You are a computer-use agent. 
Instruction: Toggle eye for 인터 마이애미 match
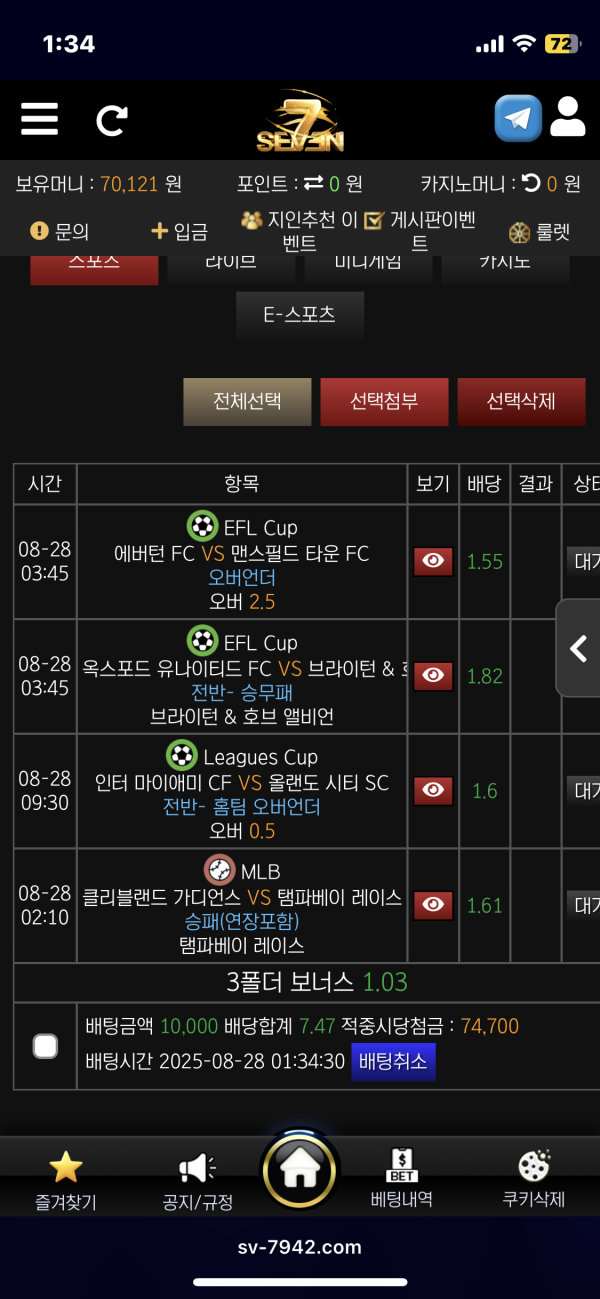coord(433,790)
